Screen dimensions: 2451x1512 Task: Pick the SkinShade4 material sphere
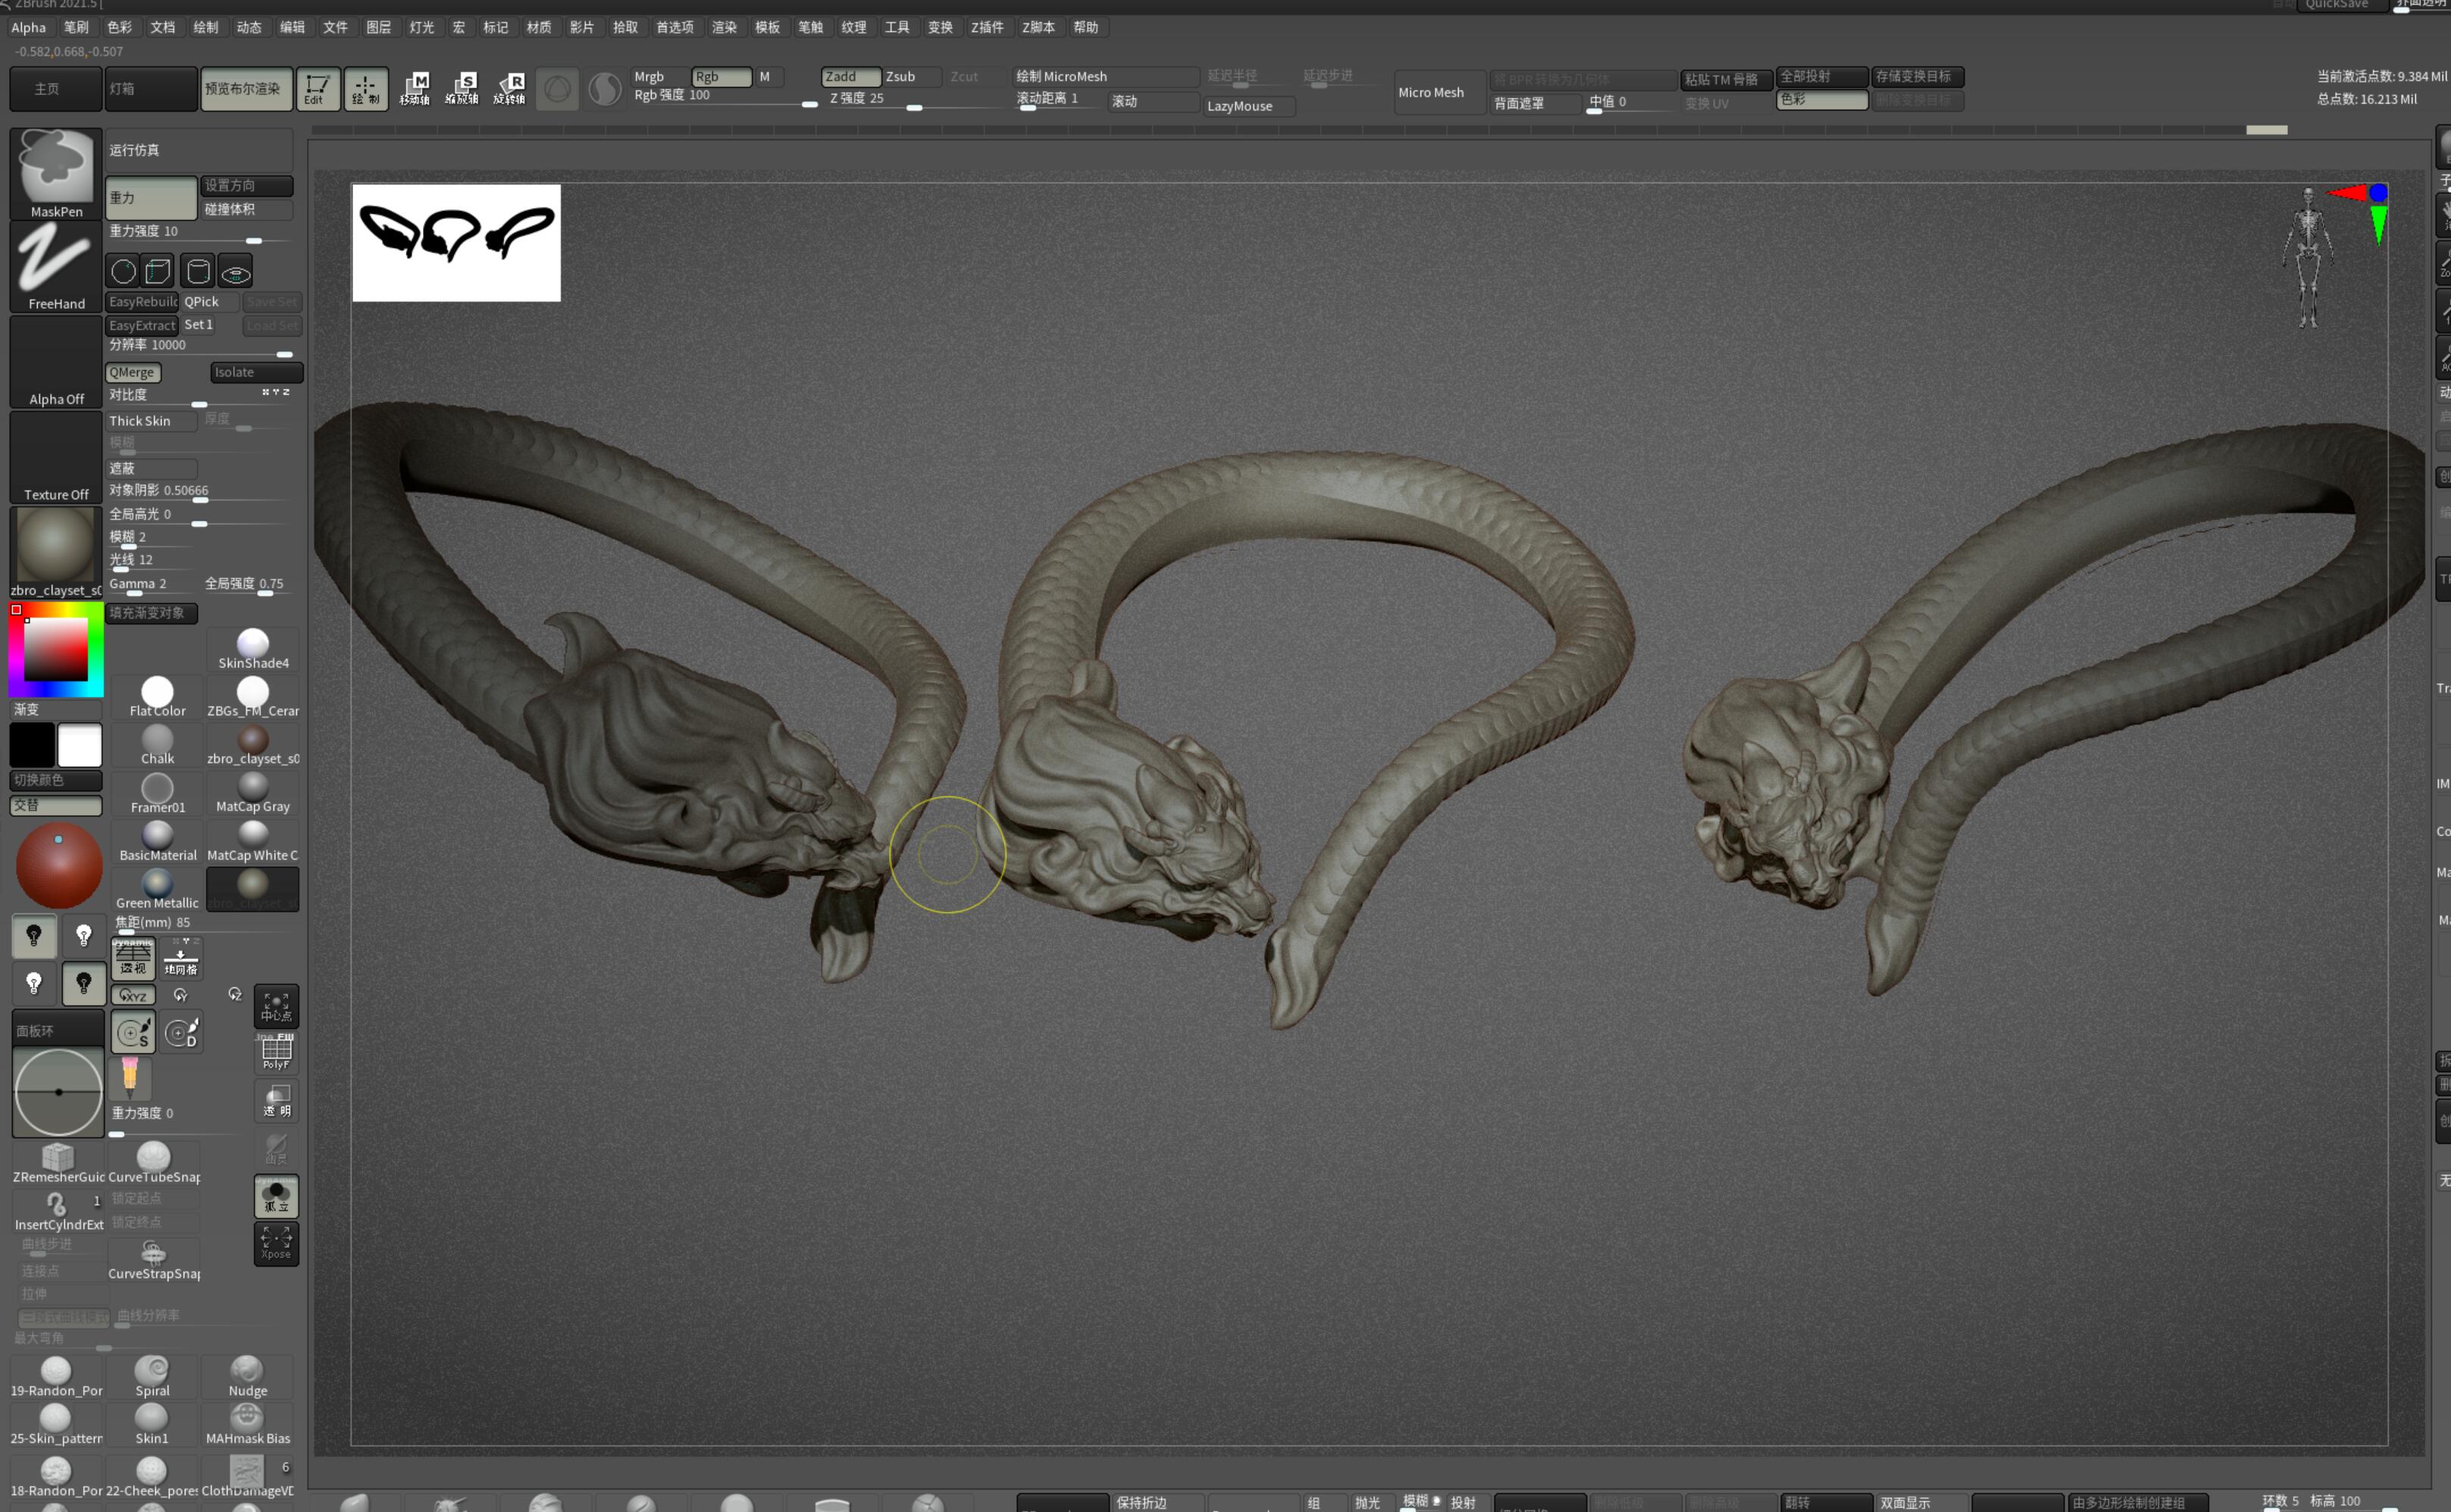[x=253, y=649]
